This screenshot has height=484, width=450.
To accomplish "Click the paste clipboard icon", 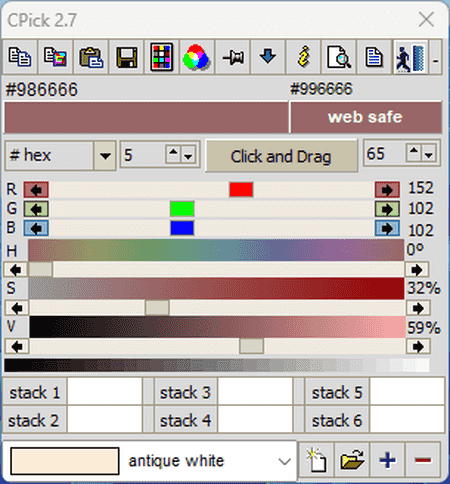I will point(91,57).
